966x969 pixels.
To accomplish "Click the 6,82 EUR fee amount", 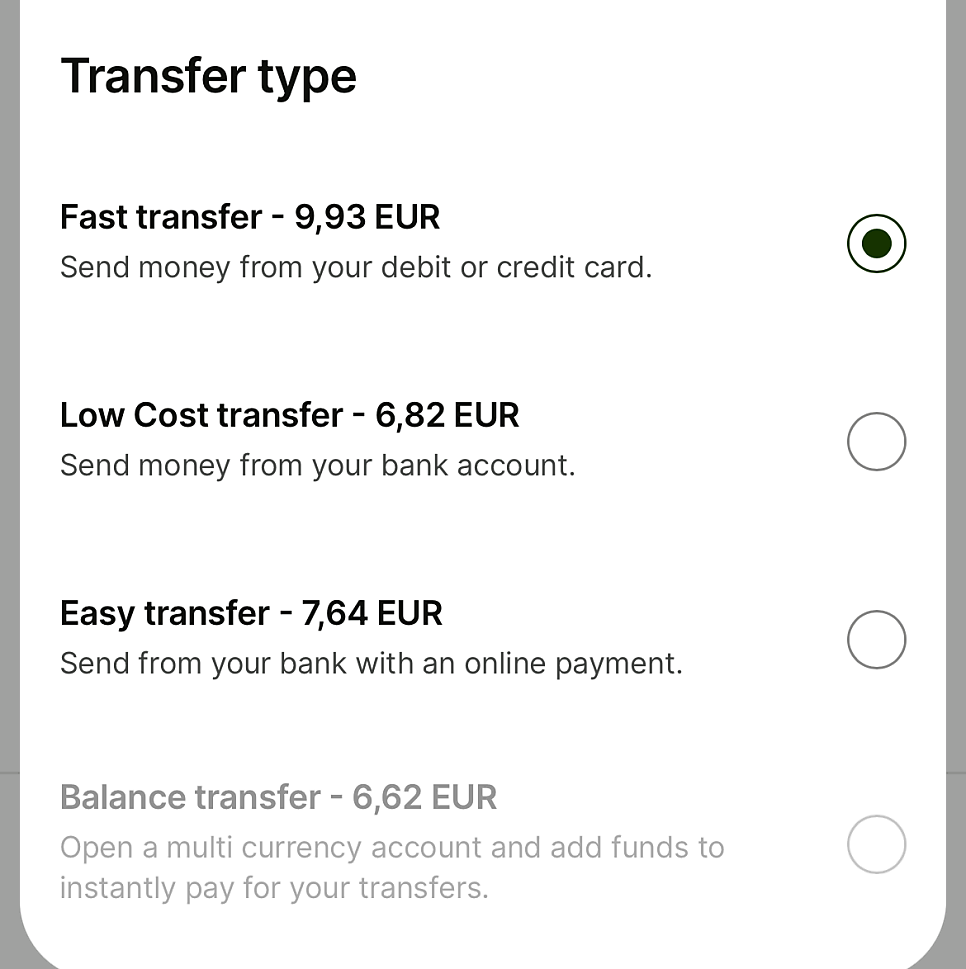I will pyautogui.click(x=447, y=415).
